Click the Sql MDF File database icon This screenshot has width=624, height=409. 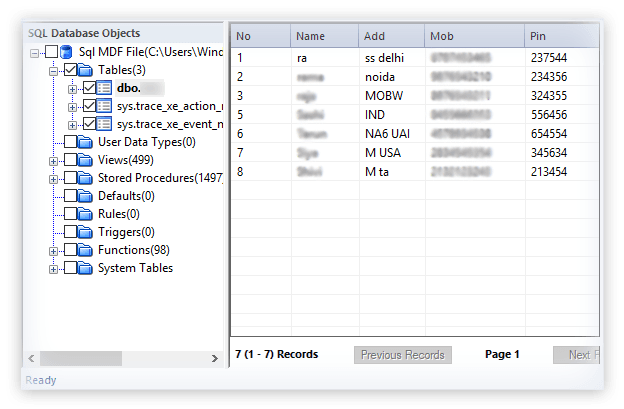coord(67,52)
